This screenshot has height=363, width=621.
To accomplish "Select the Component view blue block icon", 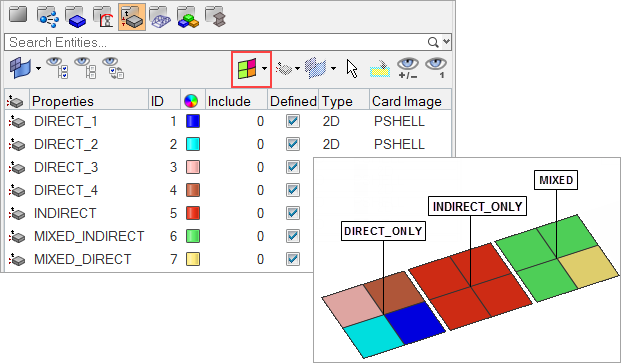I will pos(76,17).
